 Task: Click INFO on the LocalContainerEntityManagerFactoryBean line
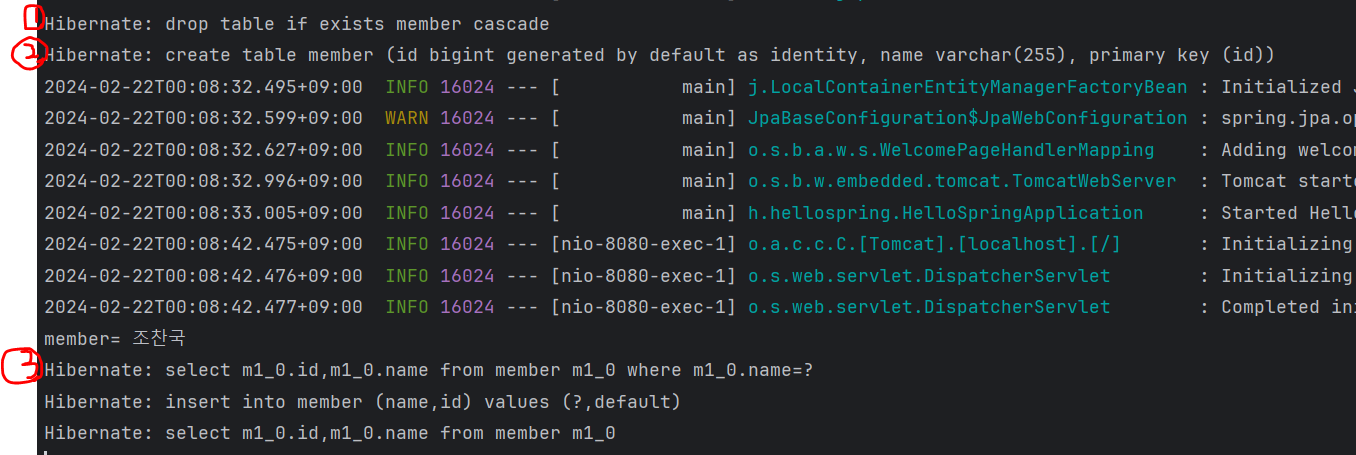[407, 87]
